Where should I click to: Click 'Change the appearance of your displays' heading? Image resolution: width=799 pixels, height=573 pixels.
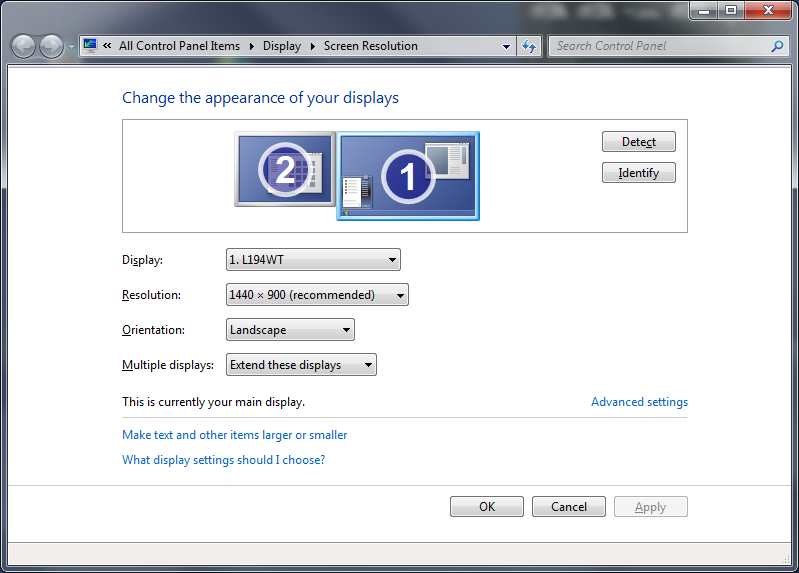tap(260, 98)
